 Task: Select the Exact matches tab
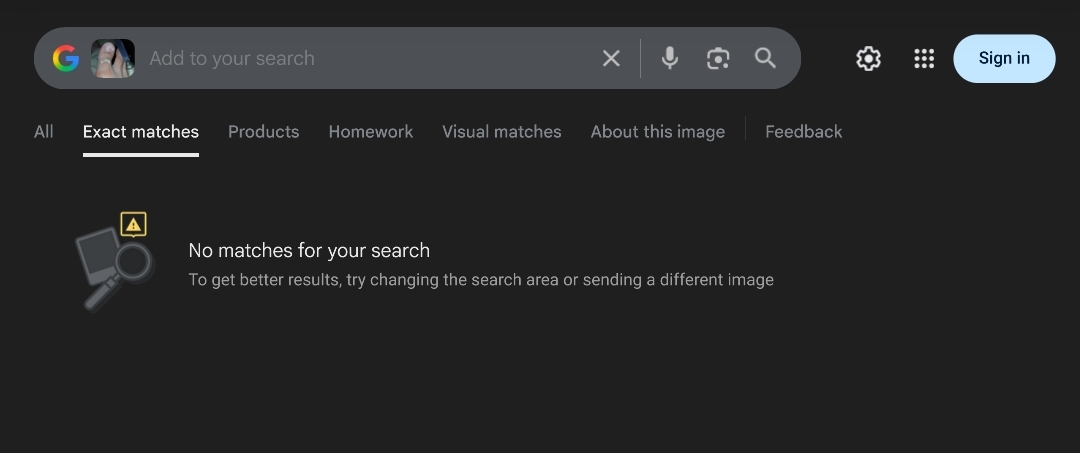(x=141, y=132)
